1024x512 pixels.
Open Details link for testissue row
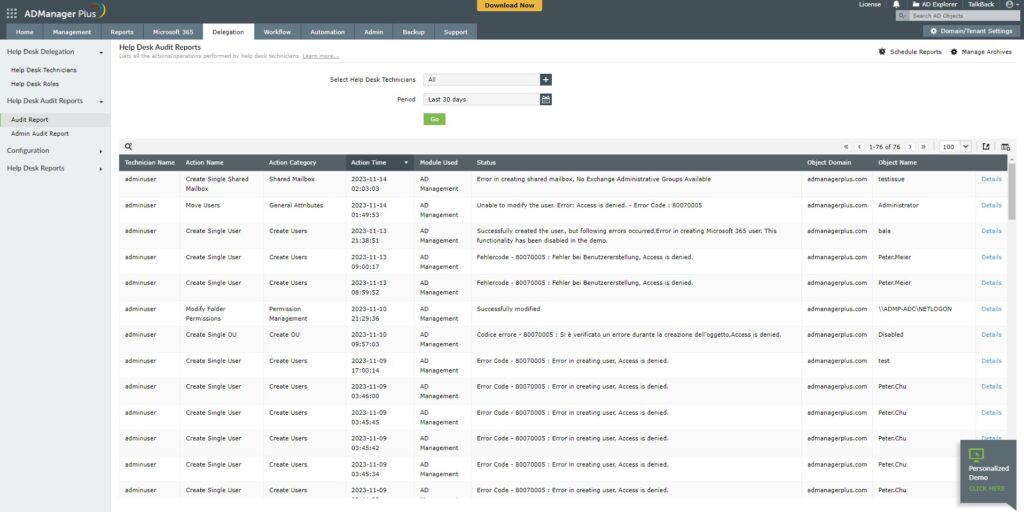[990, 179]
